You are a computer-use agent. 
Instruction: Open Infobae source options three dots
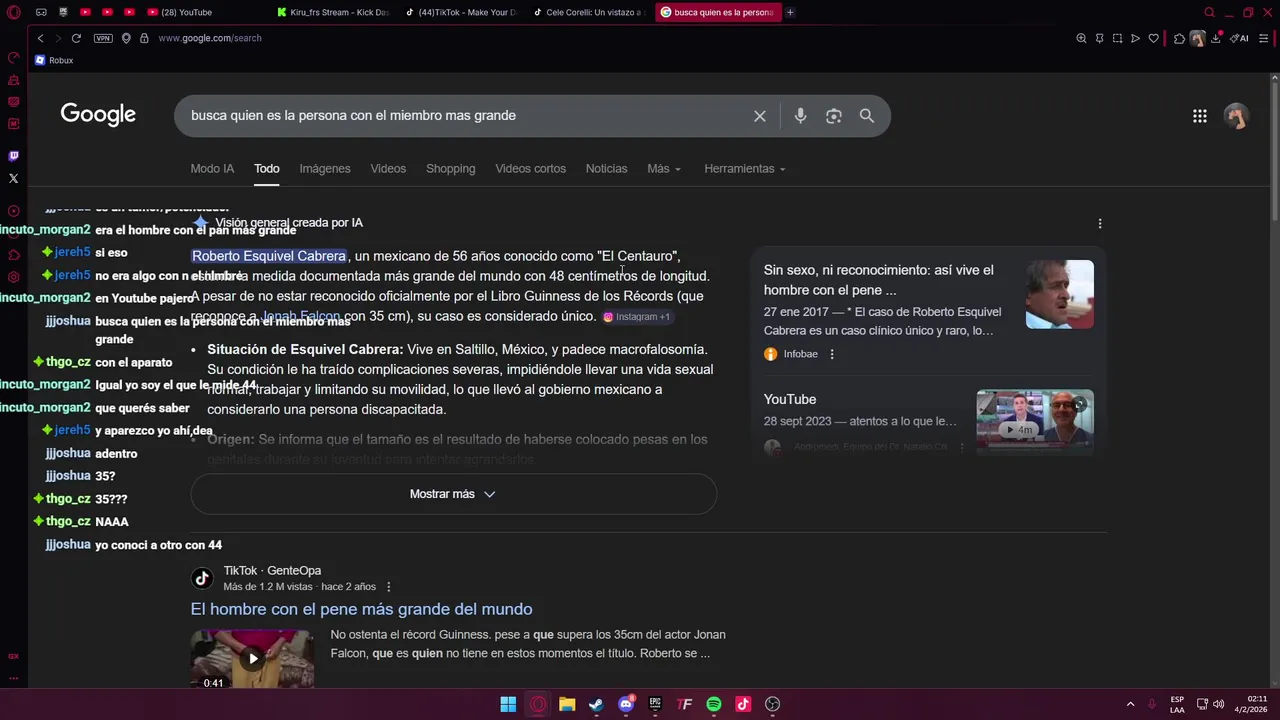coord(832,354)
